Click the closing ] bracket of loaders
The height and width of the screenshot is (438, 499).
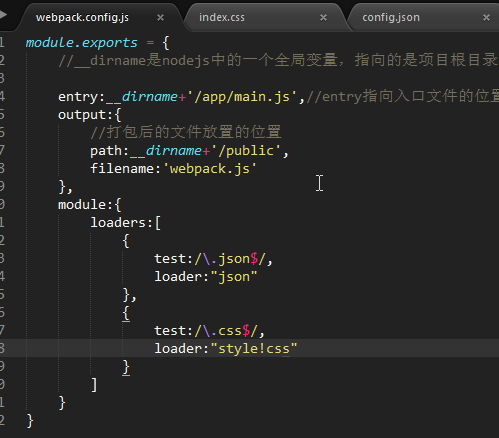pos(94,385)
